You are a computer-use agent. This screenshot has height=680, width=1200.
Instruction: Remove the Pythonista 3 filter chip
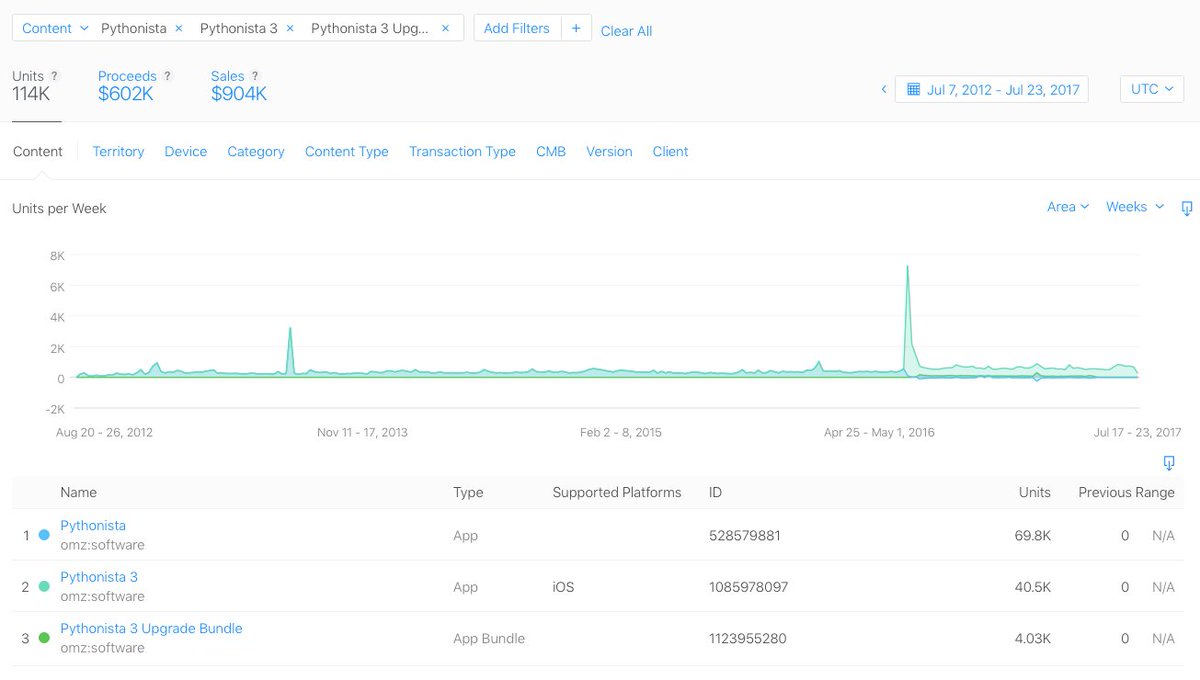[290, 28]
